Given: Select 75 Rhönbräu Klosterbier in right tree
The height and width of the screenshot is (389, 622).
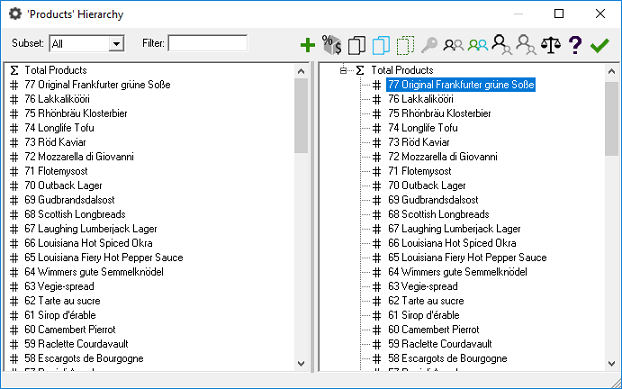Looking at the screenshot, I should coord(440,113).
